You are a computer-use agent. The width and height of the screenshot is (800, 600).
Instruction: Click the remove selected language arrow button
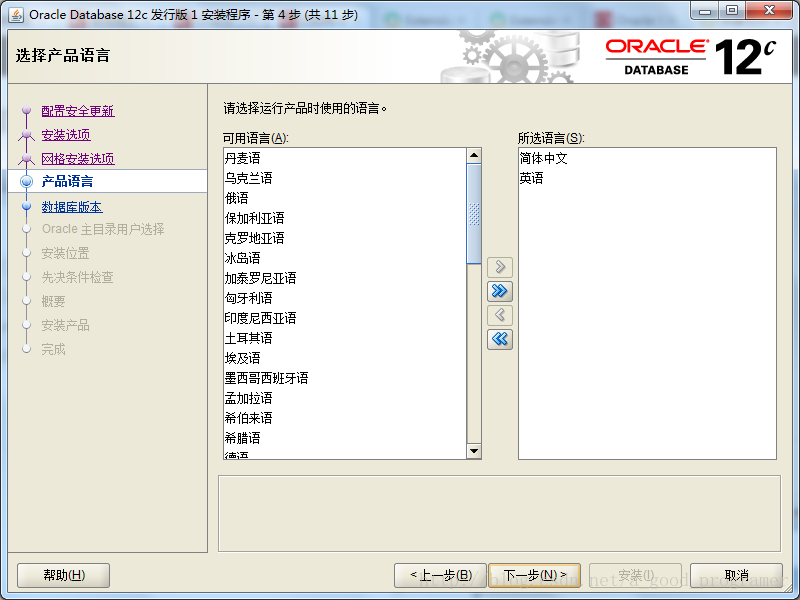pyautogui.click(x=499, y=315)
